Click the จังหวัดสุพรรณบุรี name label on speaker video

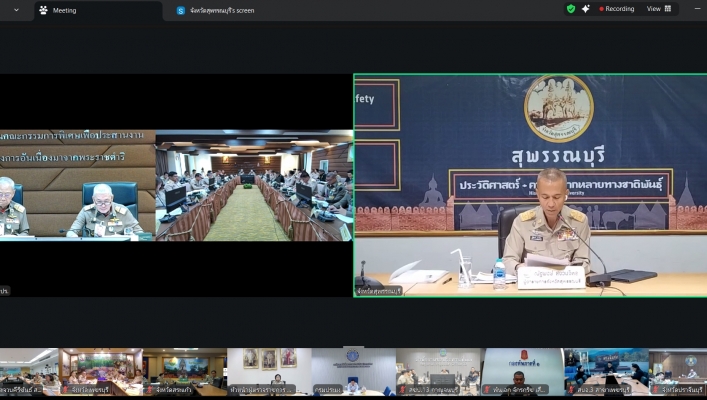(x=379, y=291)
